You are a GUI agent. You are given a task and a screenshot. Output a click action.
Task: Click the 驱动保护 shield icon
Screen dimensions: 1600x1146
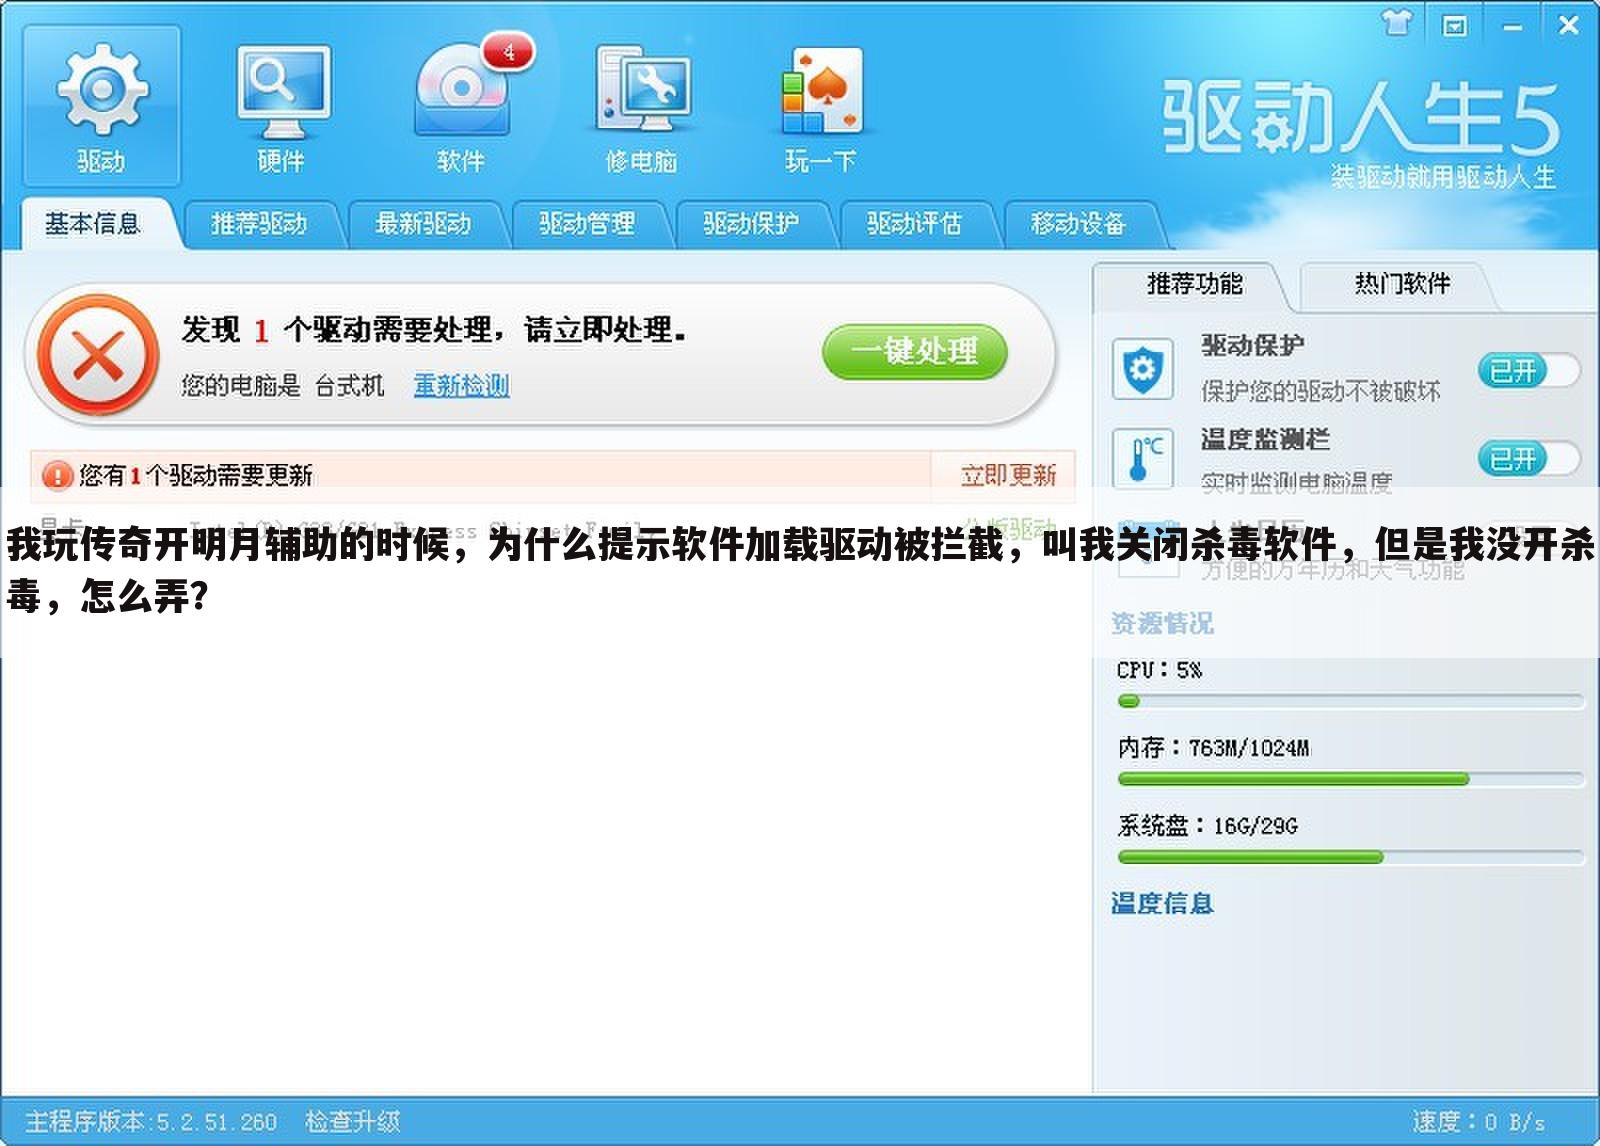[1142, 369]
